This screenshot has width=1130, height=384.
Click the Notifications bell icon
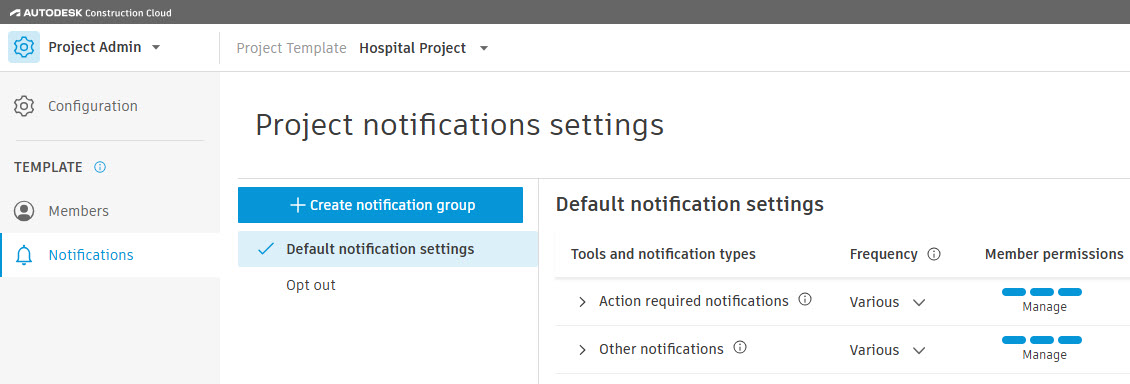point(24,255)
